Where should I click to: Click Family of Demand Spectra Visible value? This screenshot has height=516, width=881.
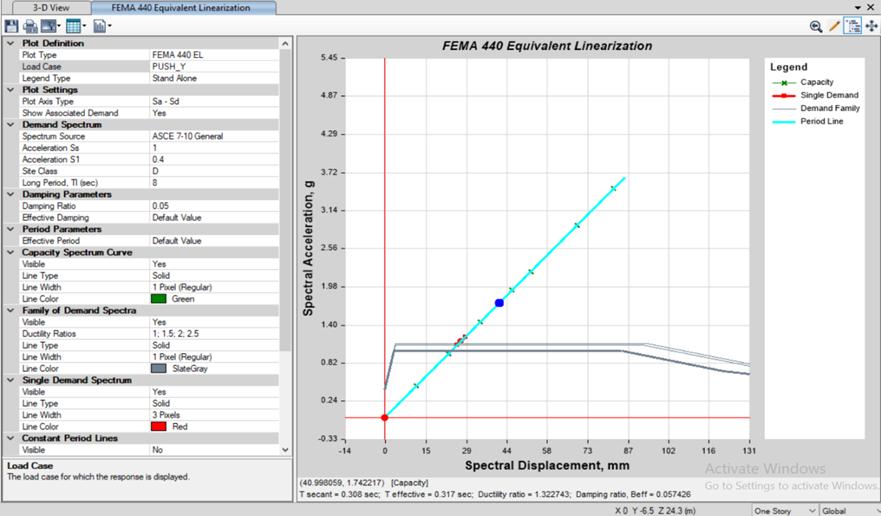click(x=214, y=322)
